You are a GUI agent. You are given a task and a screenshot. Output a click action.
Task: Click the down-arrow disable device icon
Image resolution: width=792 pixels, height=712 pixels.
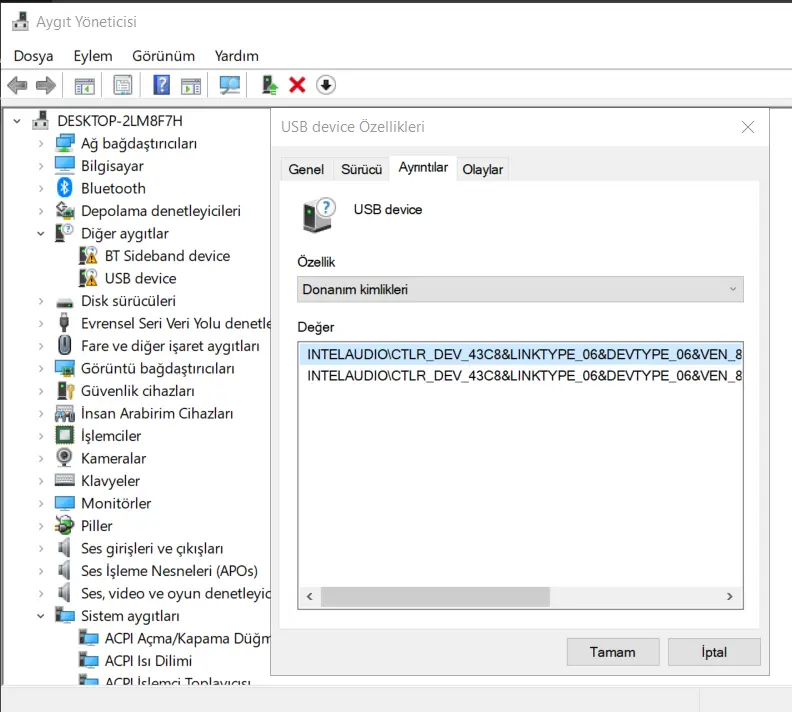(326, 85)
